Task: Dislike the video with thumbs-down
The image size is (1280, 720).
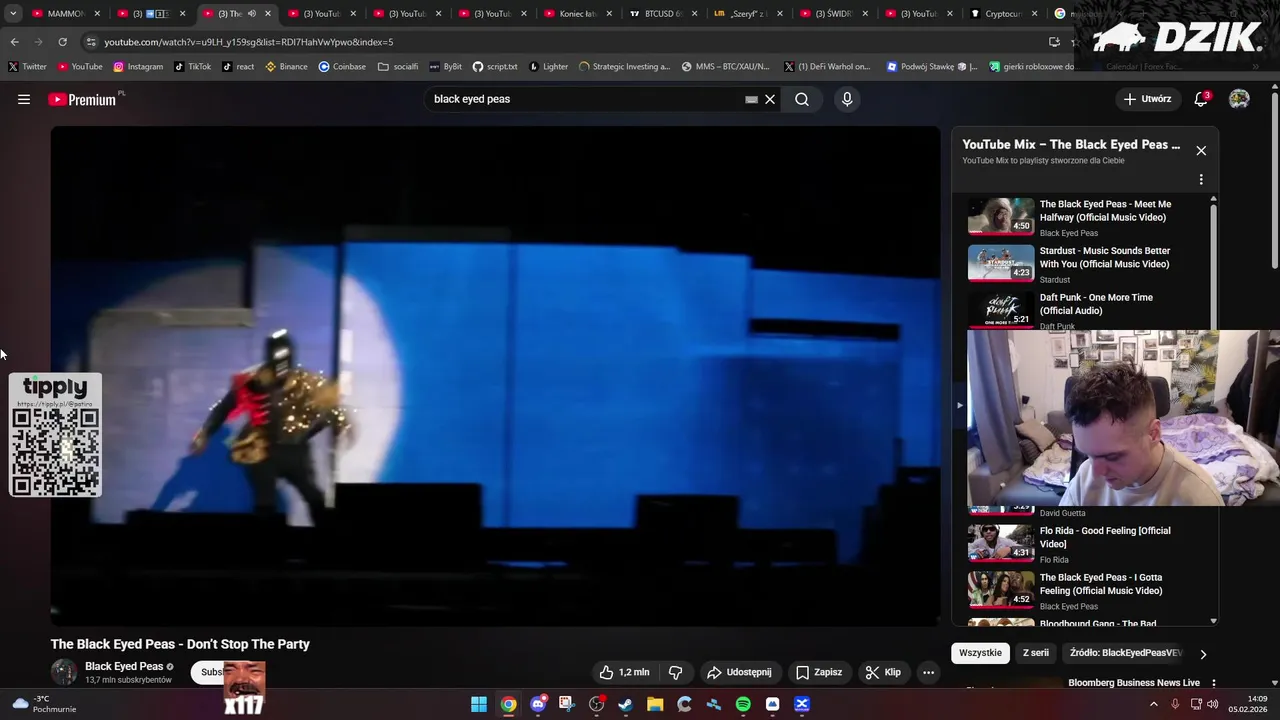Action: tap(675, 672)
